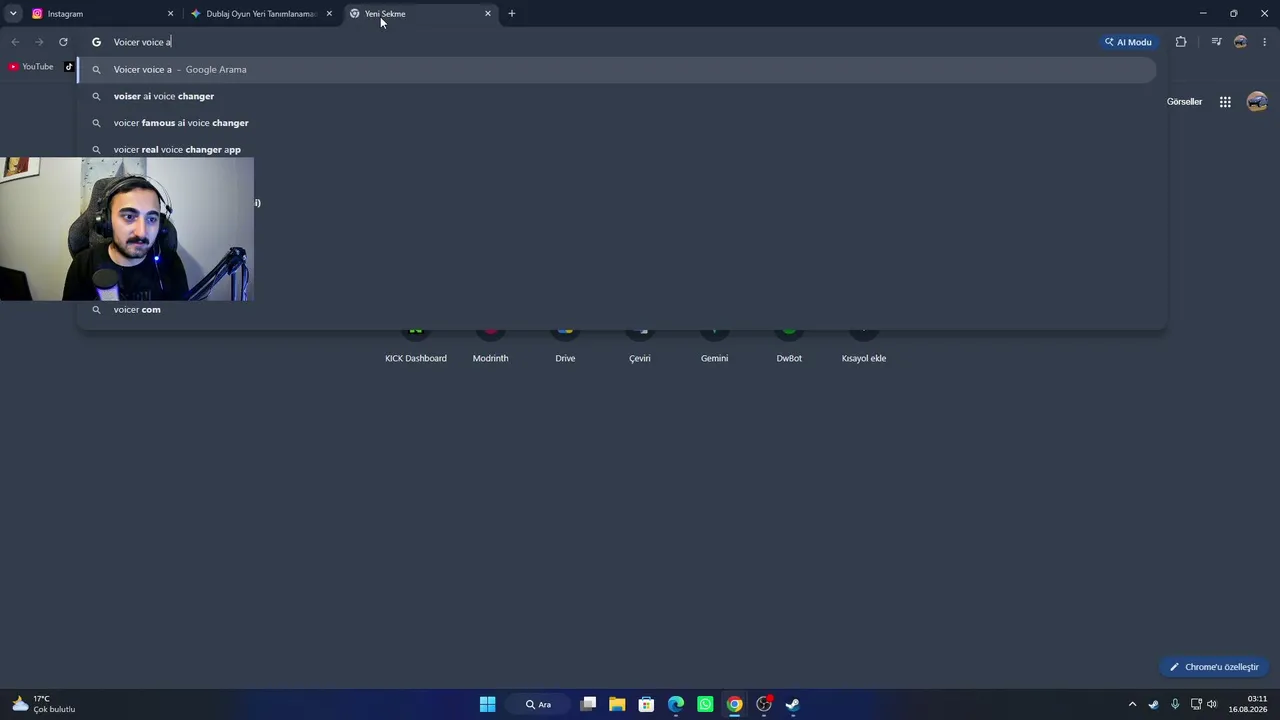This screenshot has height=720, width=1280.
Task: Click the taskbar Ara search box
Action: (x=539, y=704)
